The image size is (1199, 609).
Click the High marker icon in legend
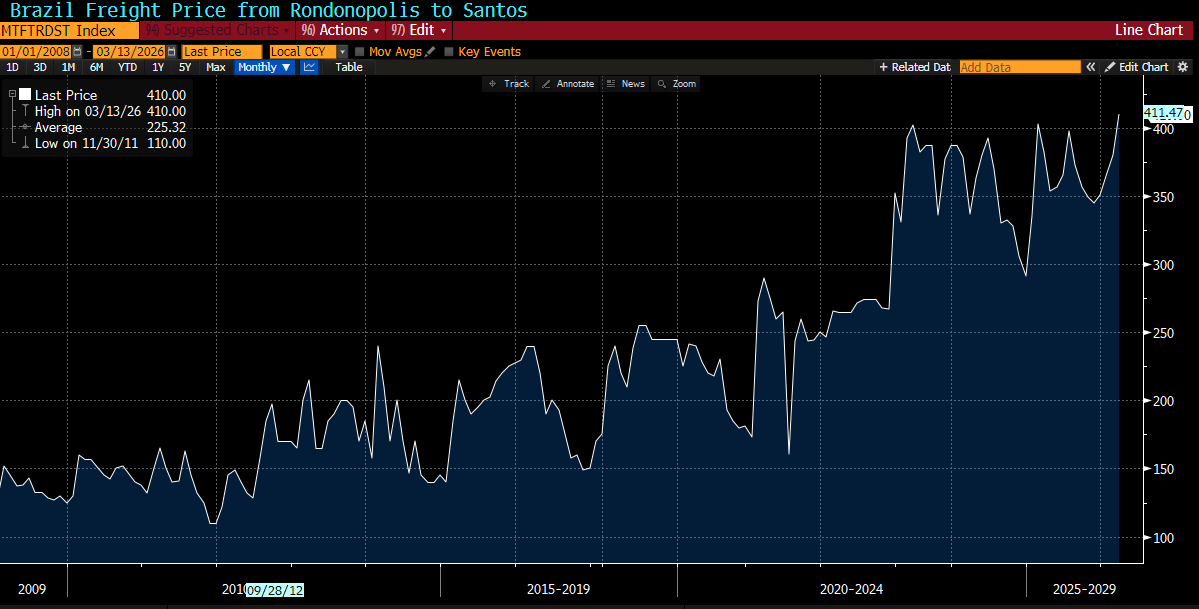tap(25, 111)
